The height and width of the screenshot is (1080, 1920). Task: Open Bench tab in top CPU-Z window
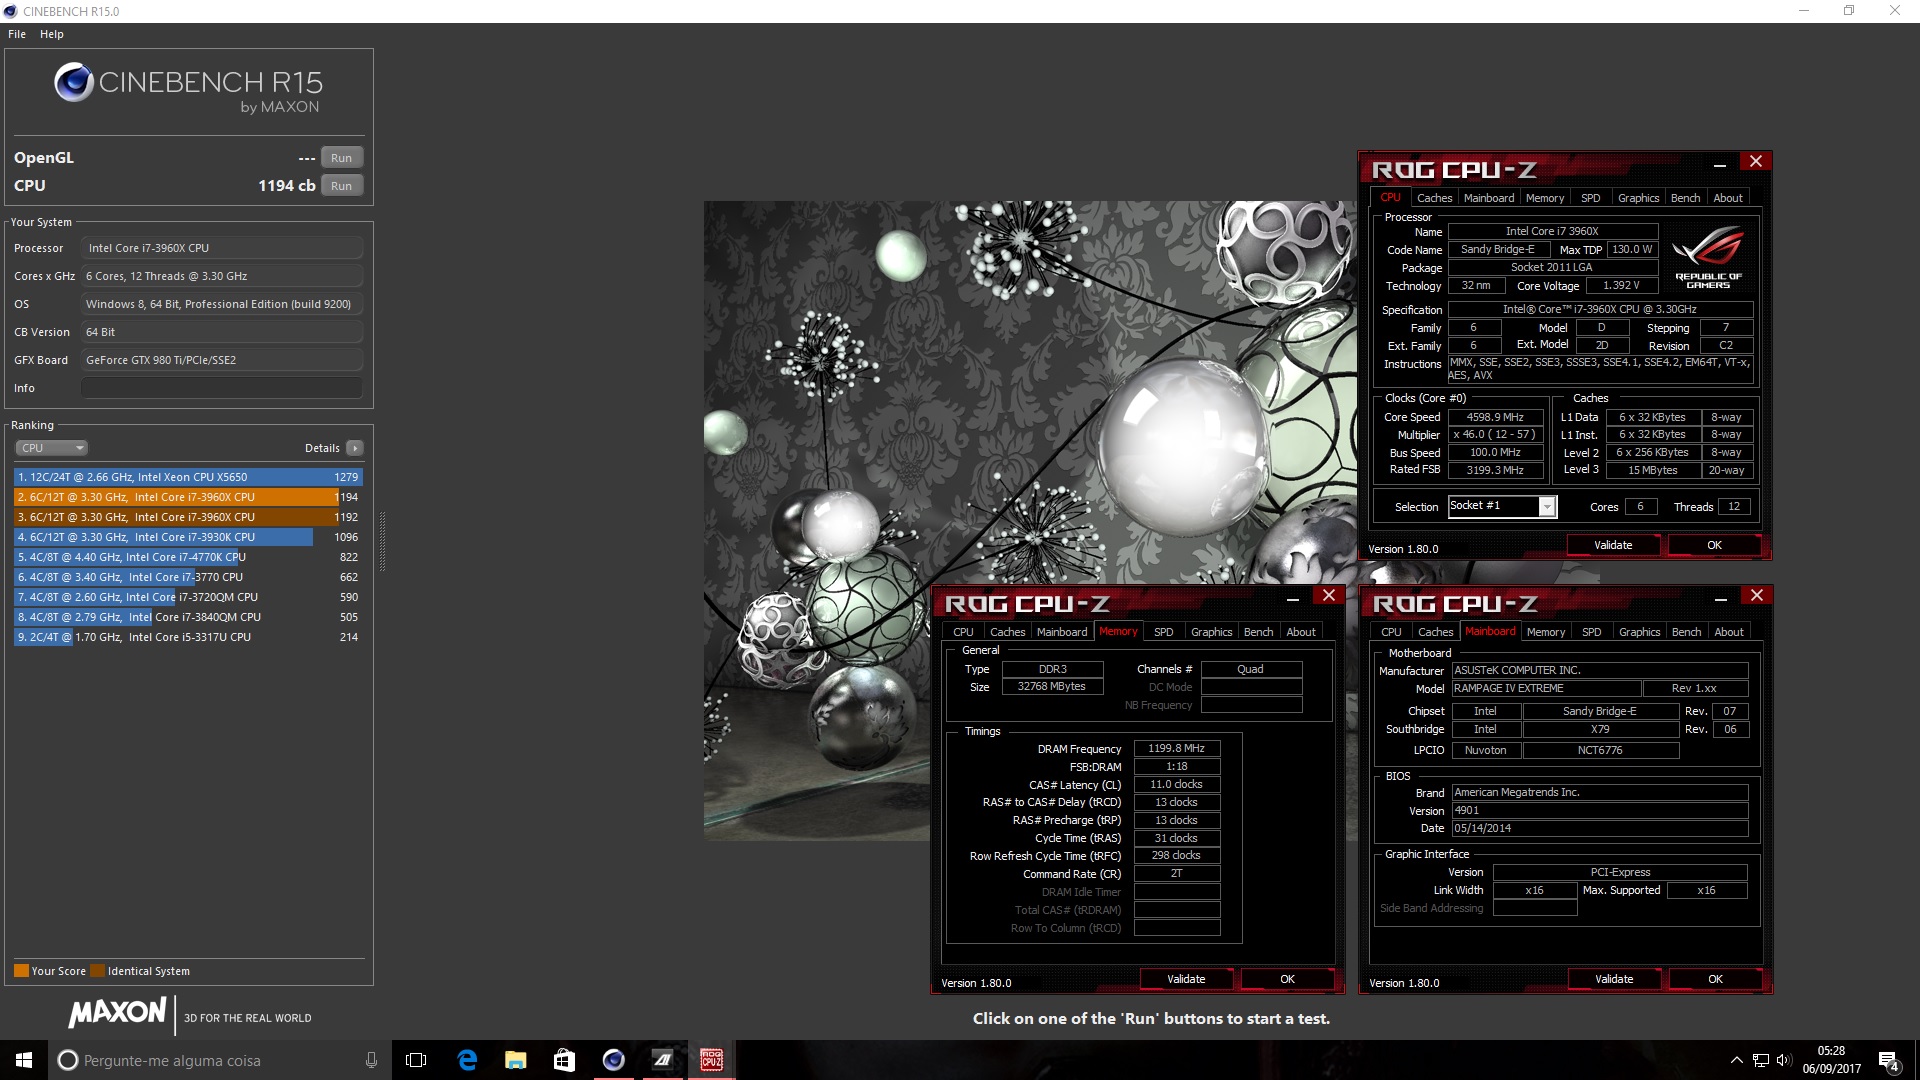[x=1685, y=198]
